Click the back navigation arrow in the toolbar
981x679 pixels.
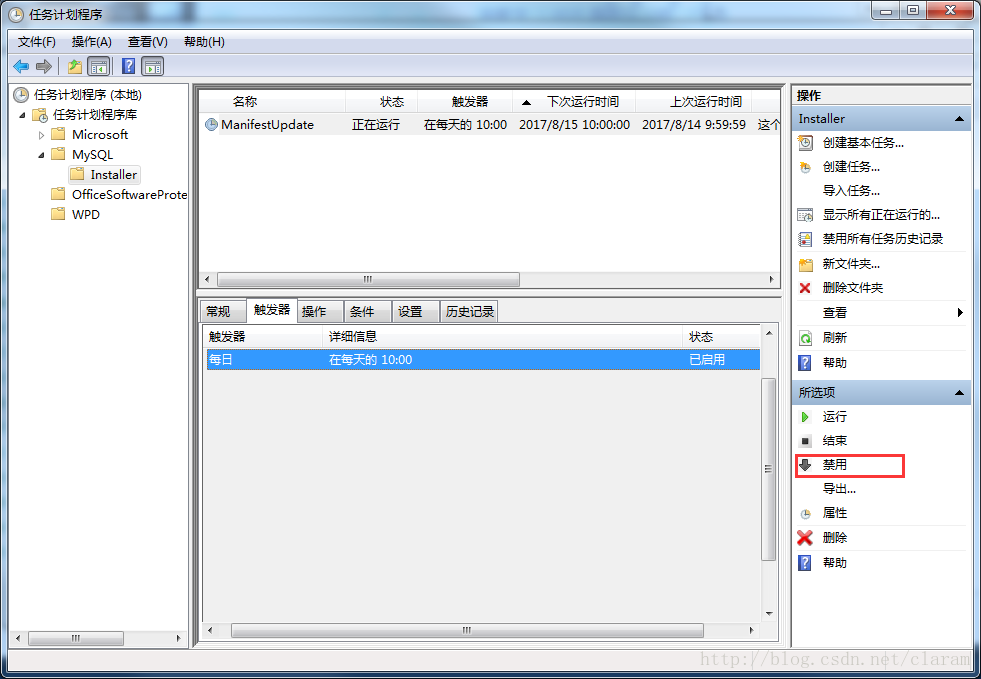click(x=20, y=66)
